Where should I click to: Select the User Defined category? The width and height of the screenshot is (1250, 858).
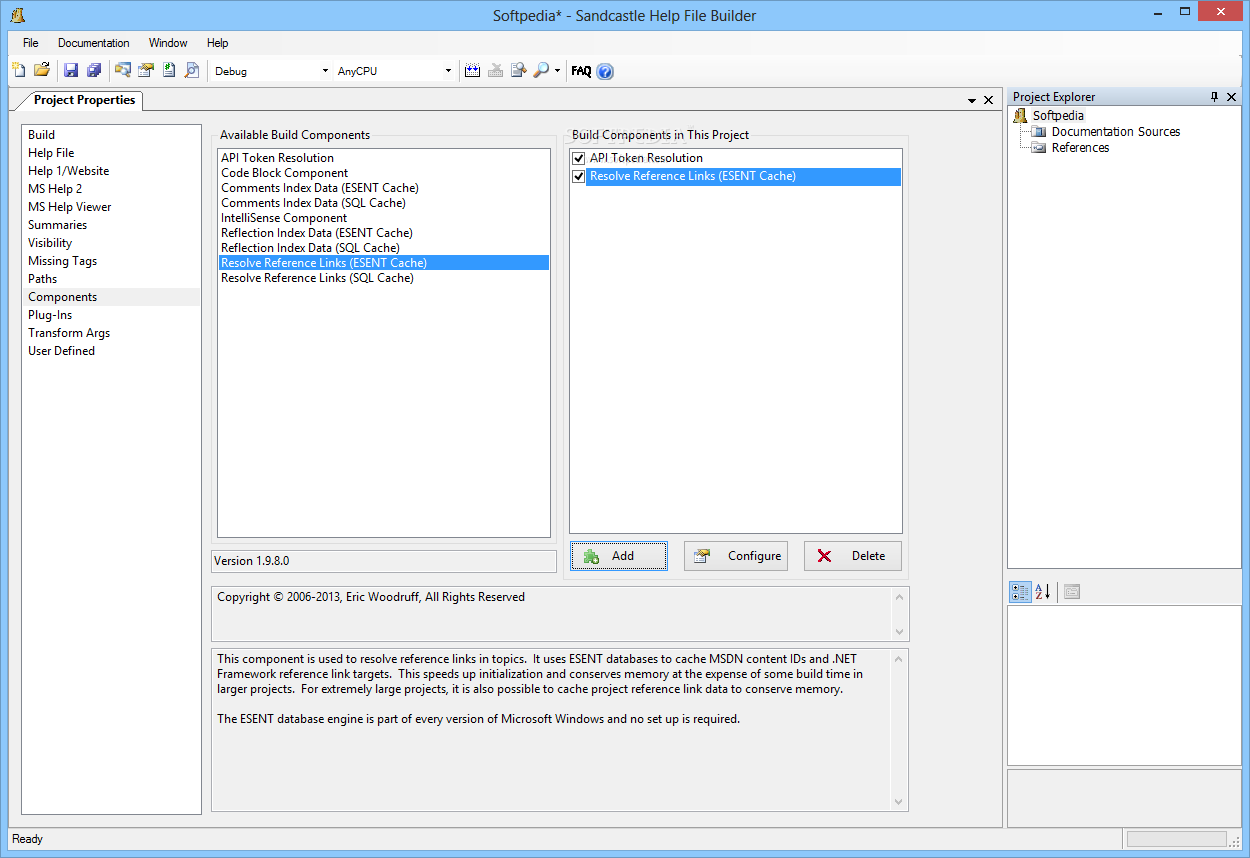(x=111, y=351)
